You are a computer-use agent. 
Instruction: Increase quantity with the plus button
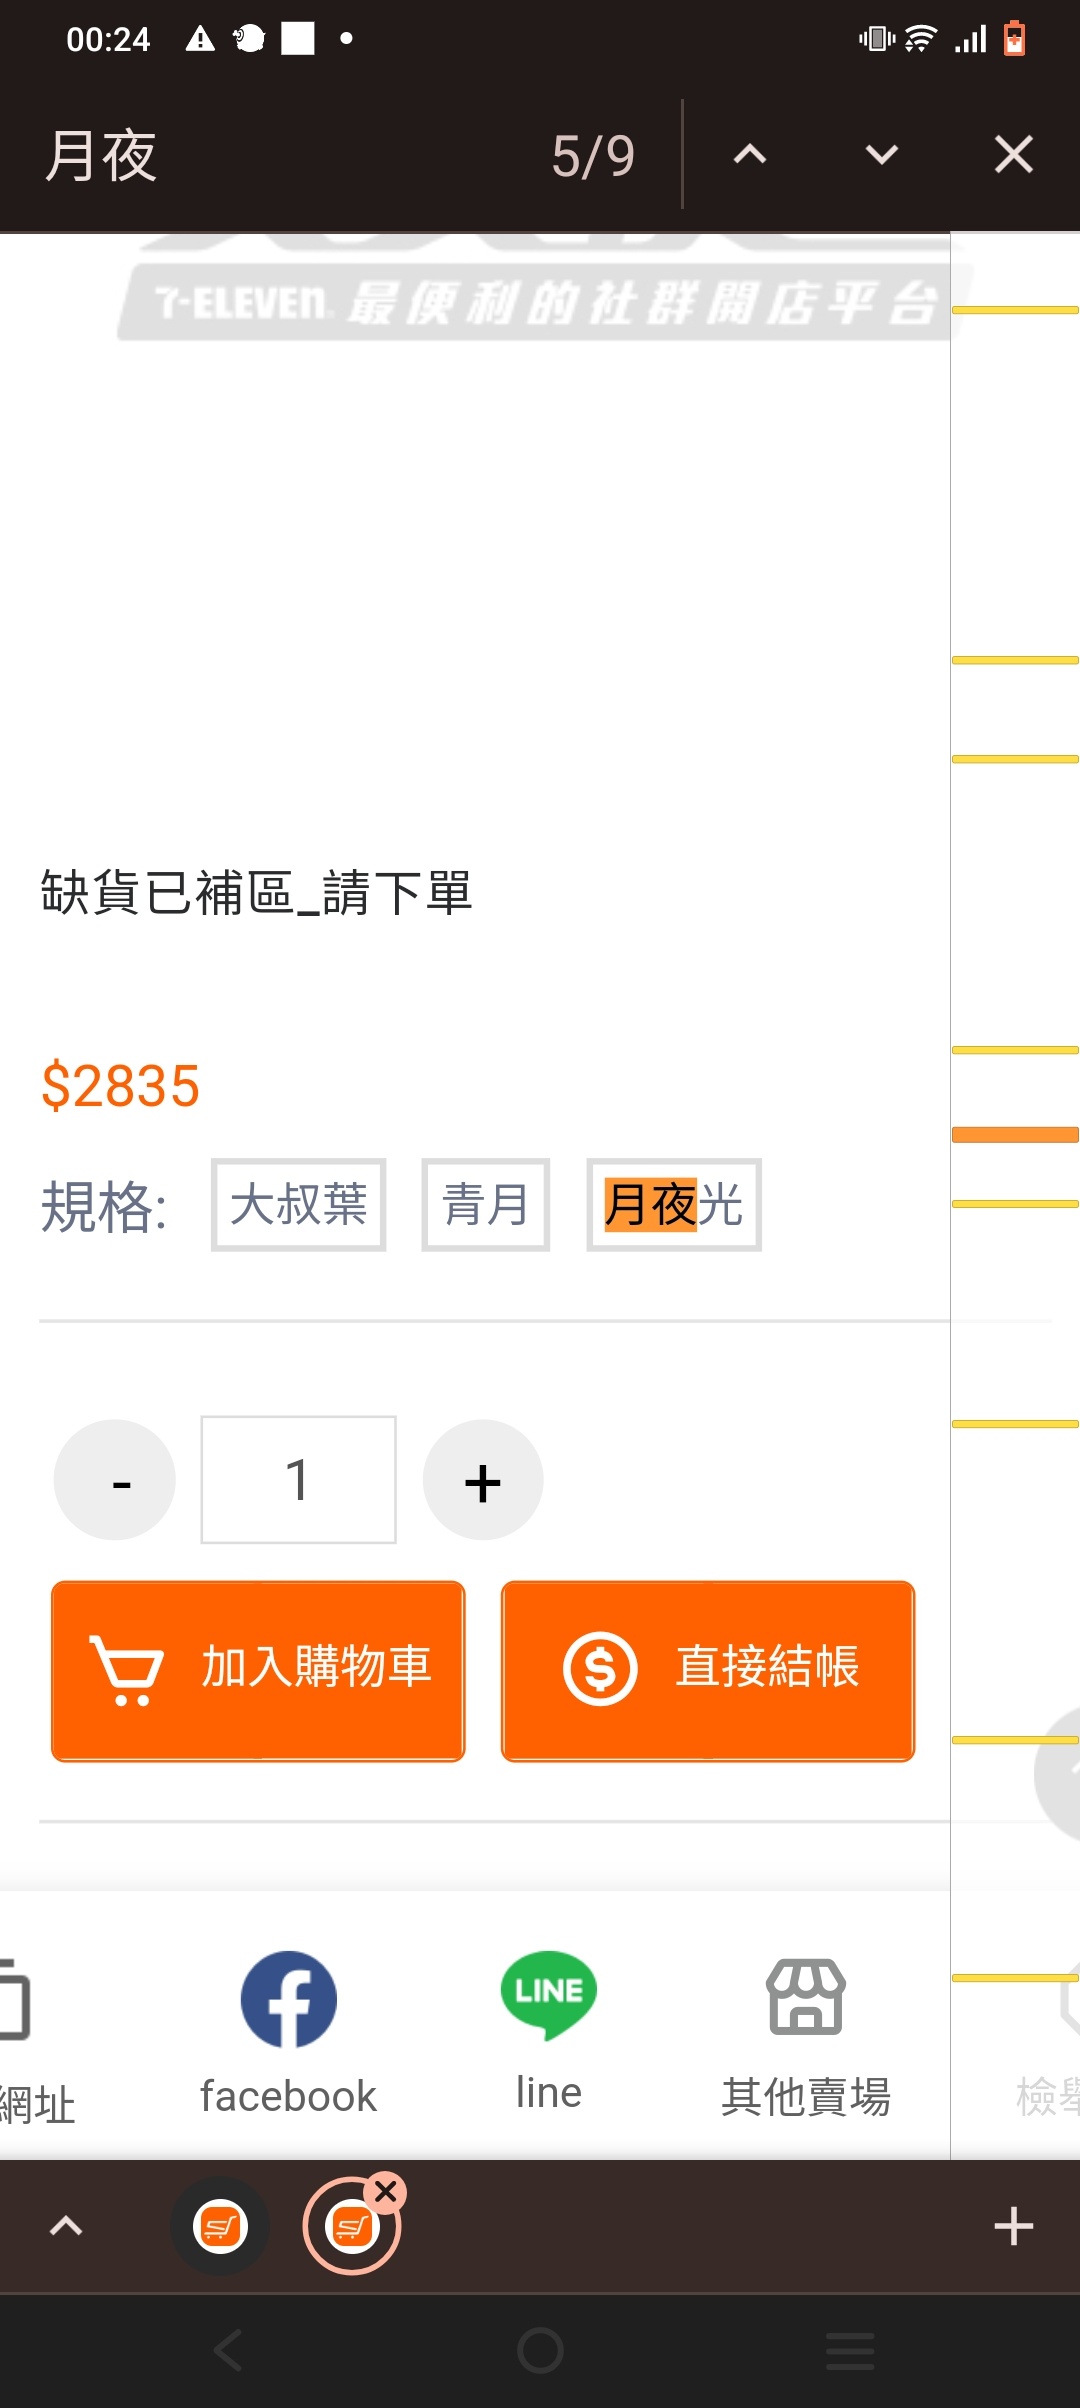pos(483,1480)
